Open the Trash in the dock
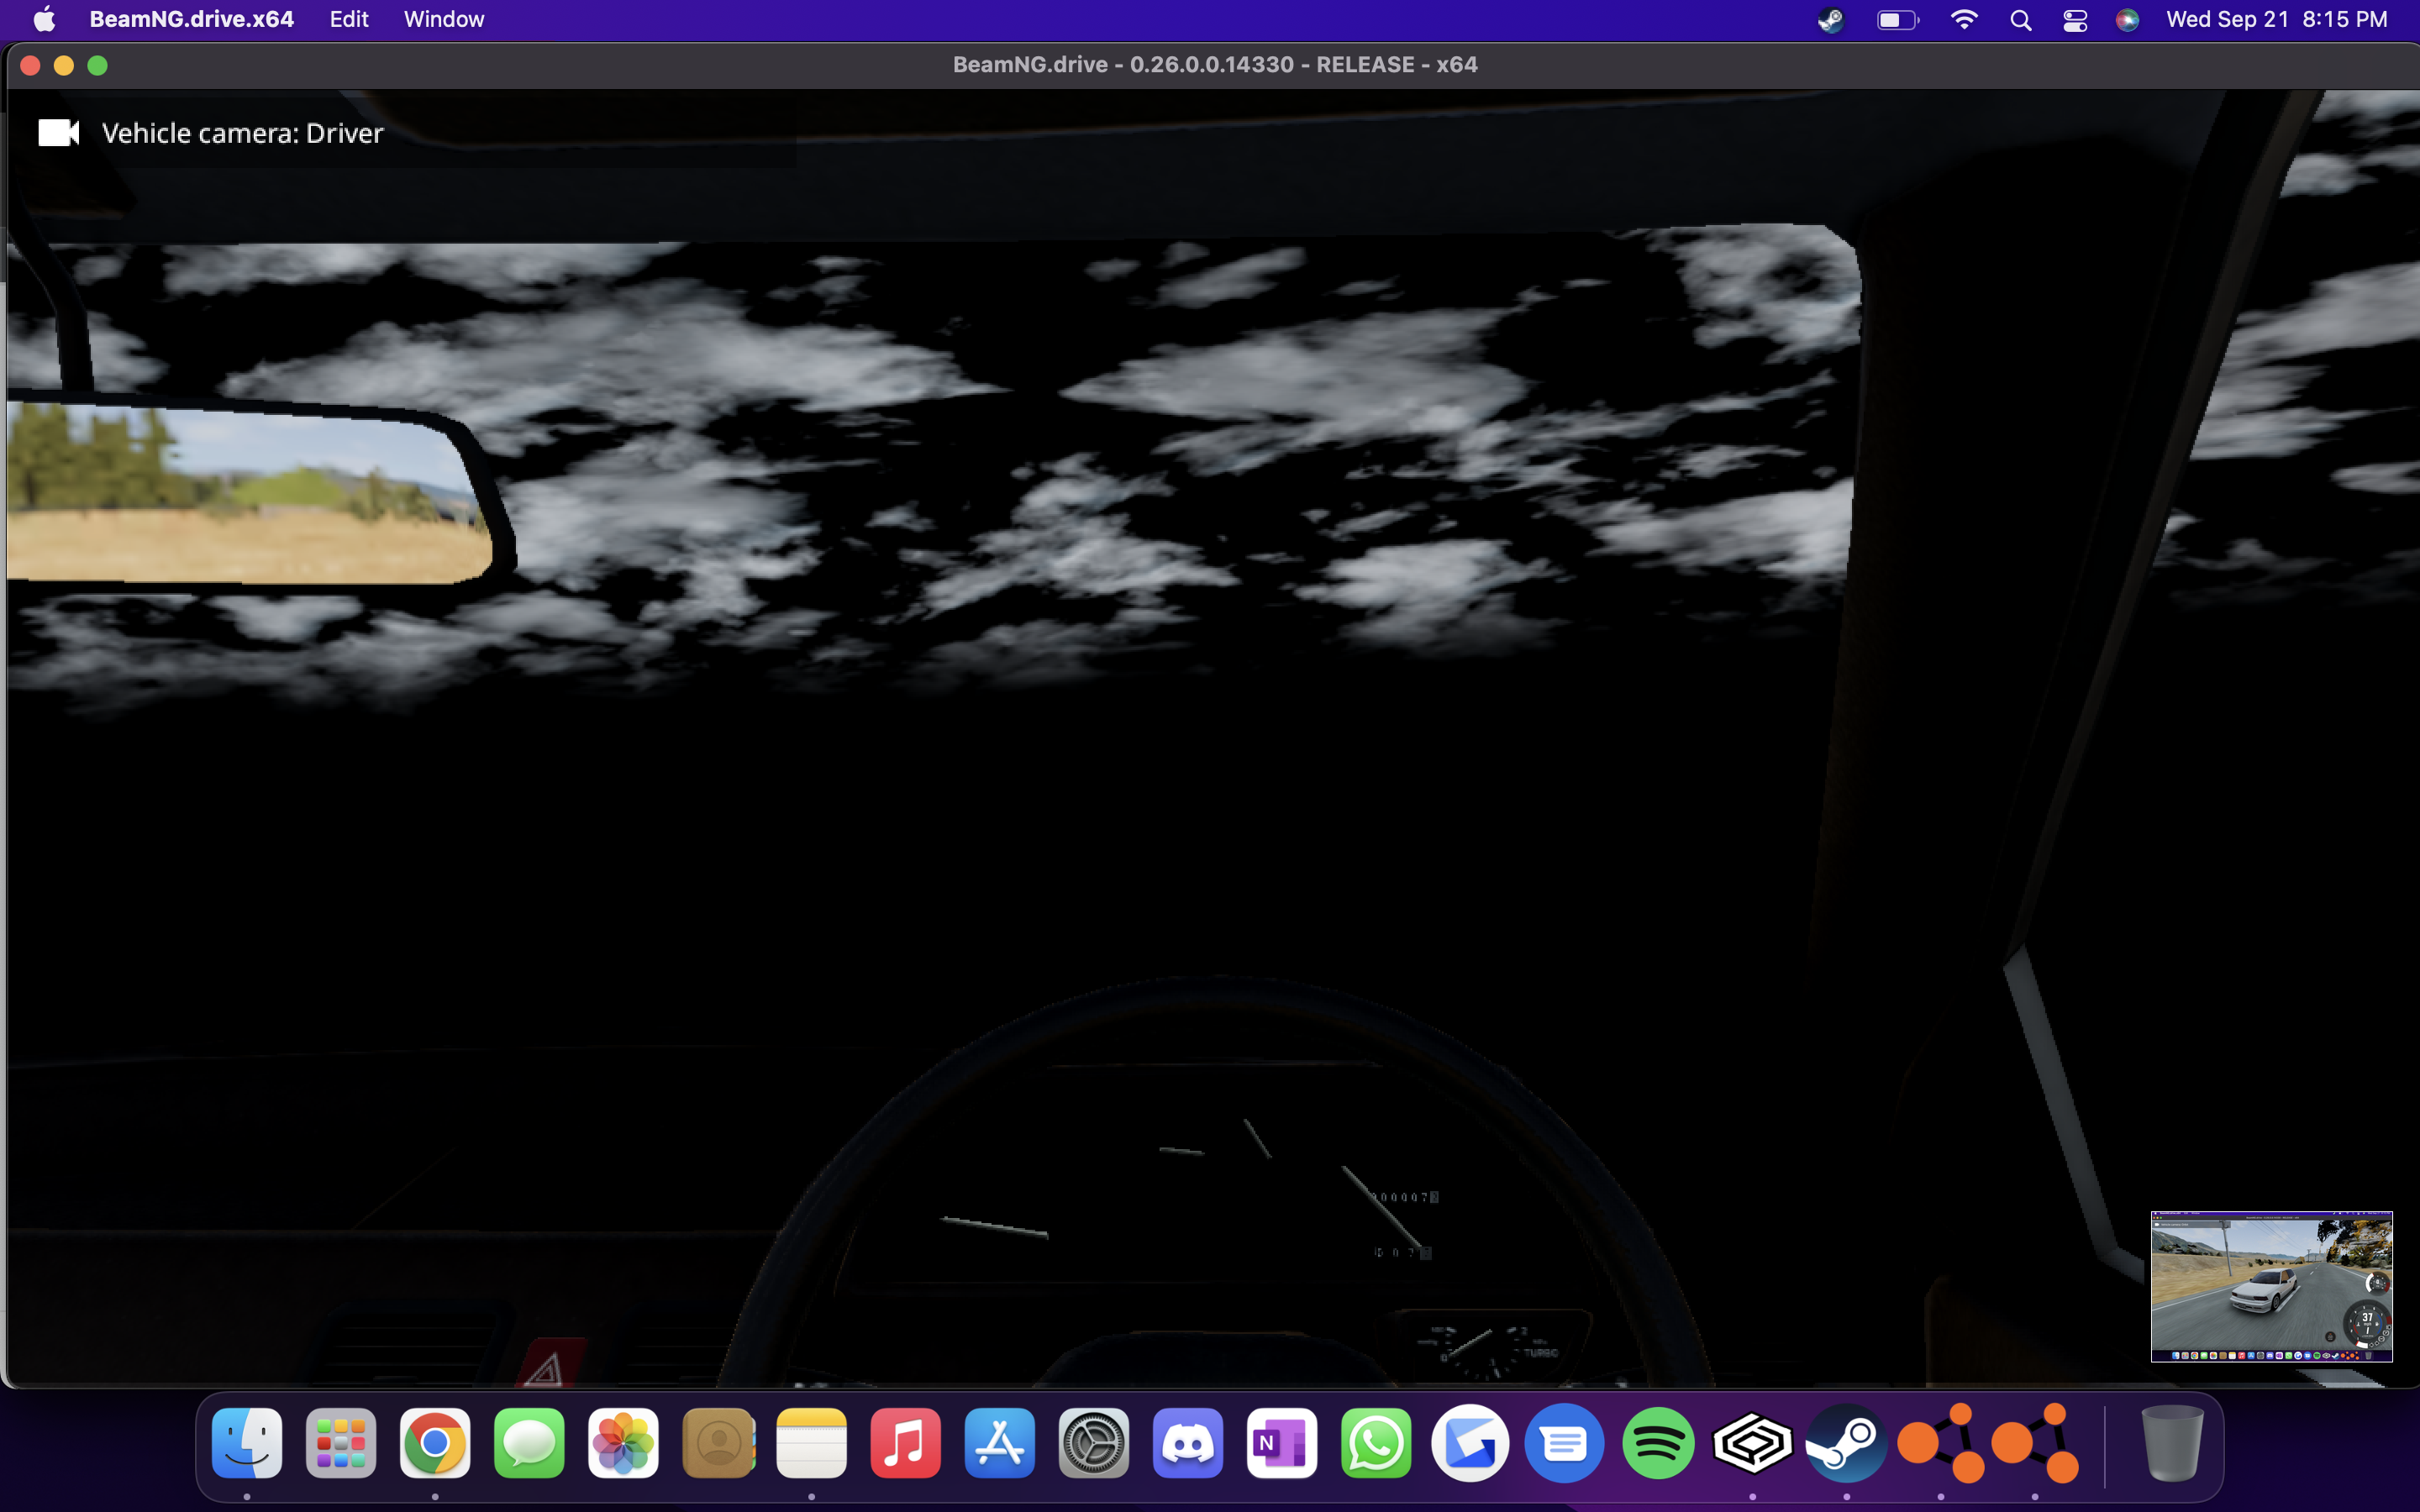 (2172, 1443)
